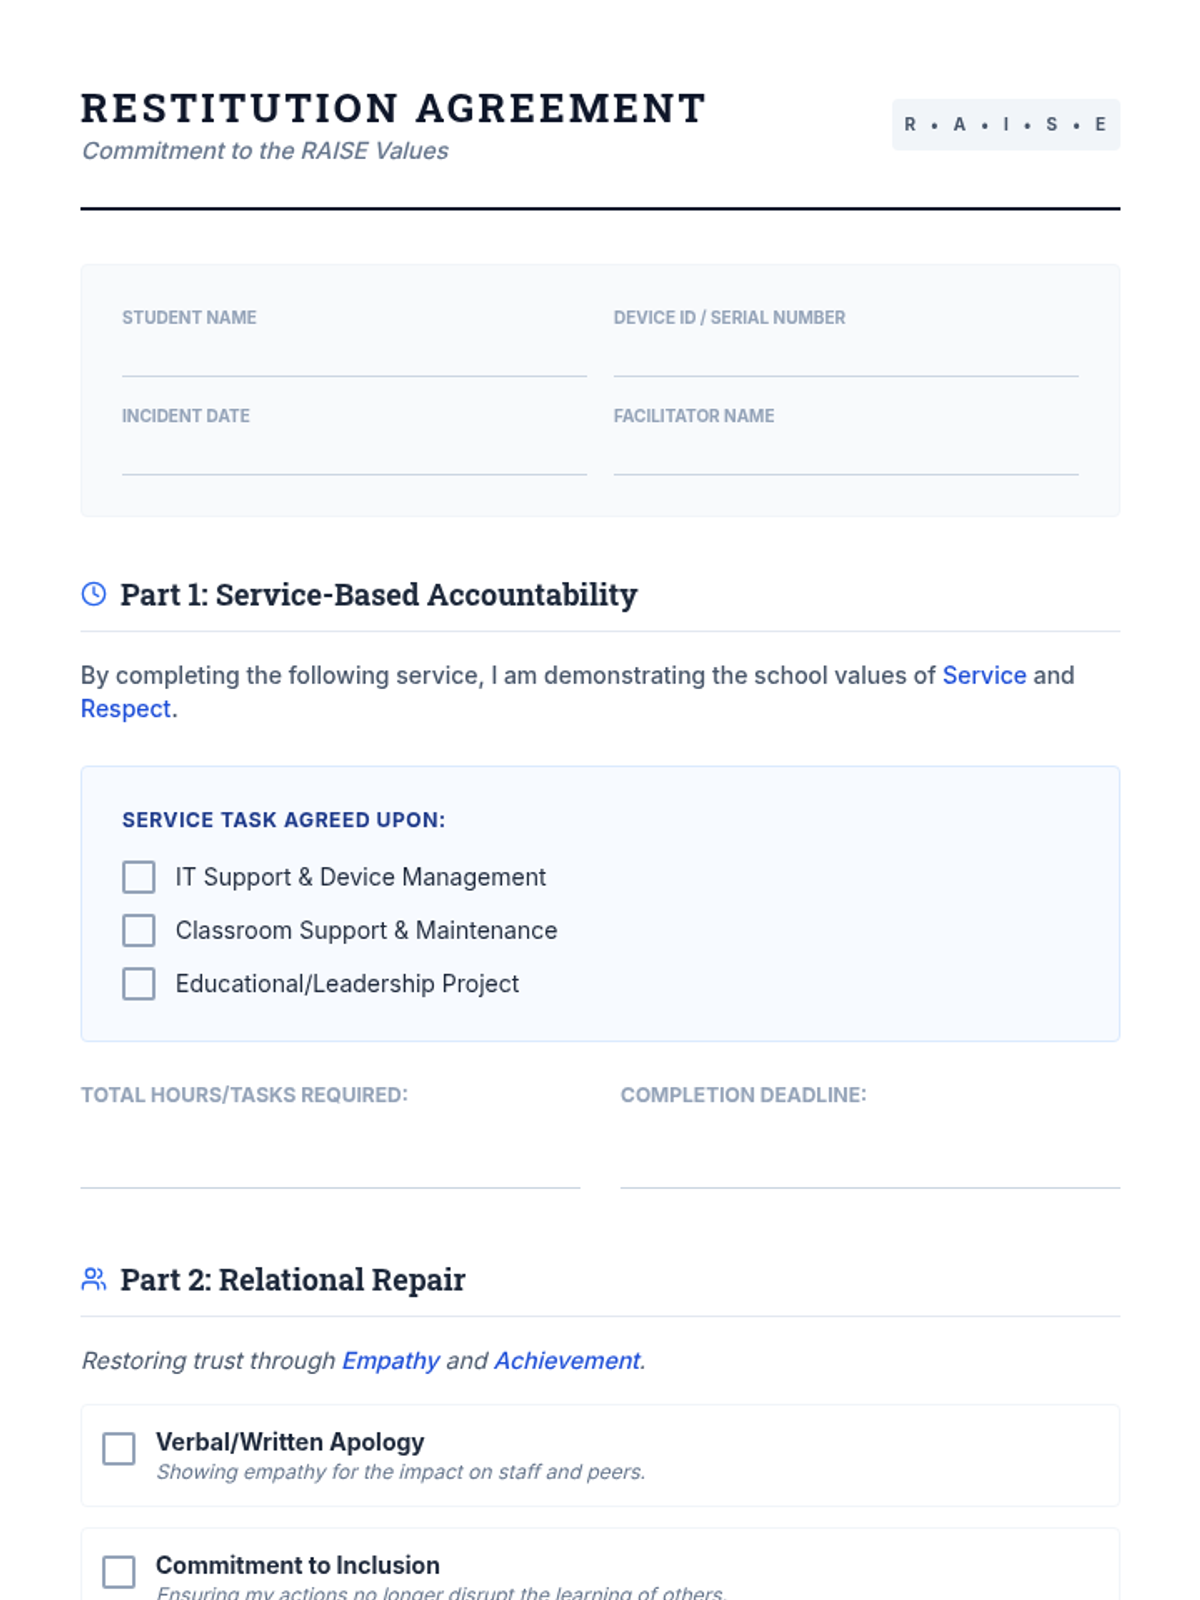Click the blue Respect value link
Viewport: 1200px width, 1600px height.
coord(126,709)
